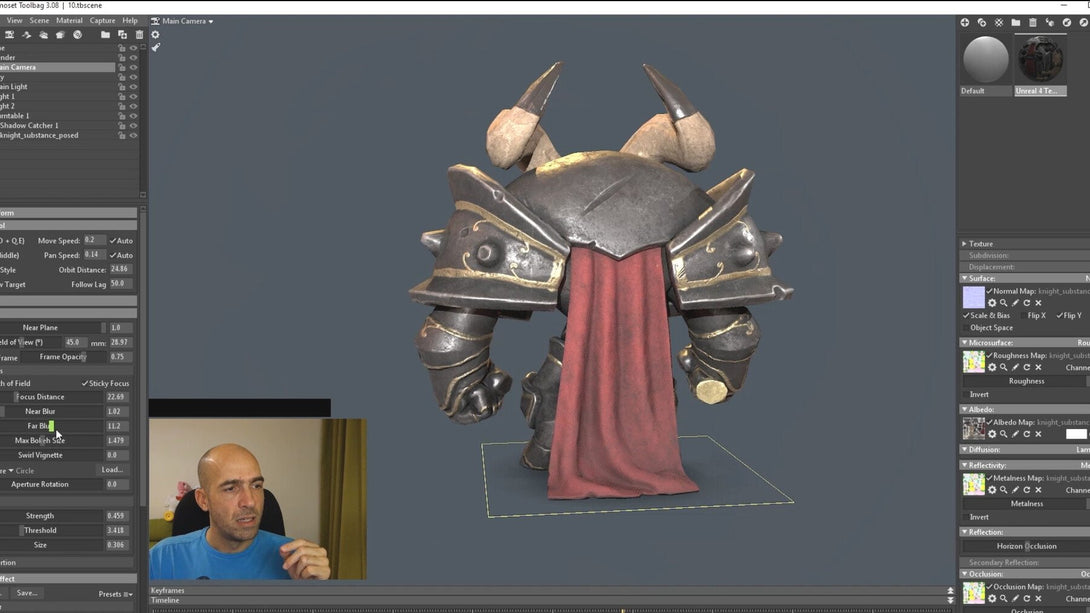Viewport: 1090px width, 613px height.
Task: Open the View menu
Action: point(15,21)
